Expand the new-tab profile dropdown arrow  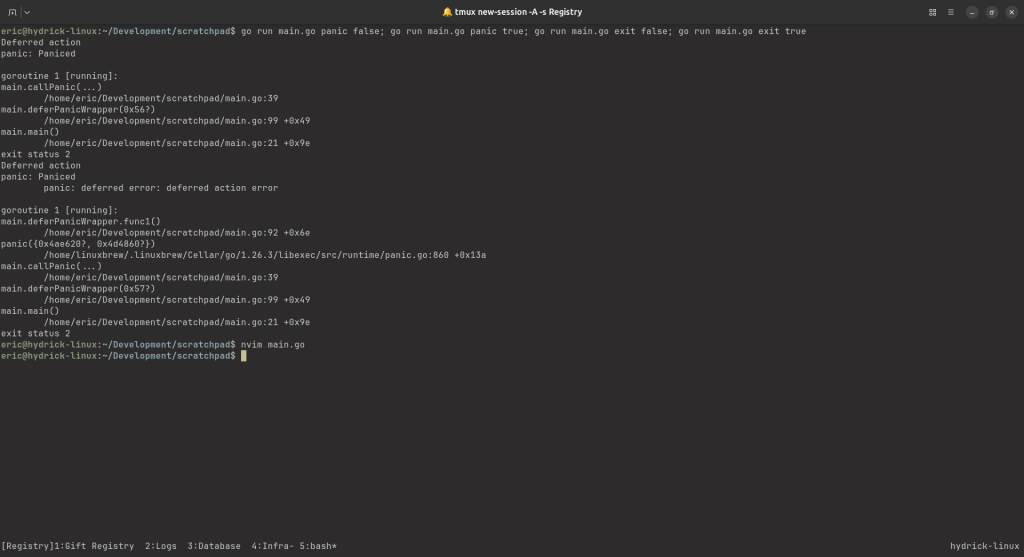click(x=27, y=12)
